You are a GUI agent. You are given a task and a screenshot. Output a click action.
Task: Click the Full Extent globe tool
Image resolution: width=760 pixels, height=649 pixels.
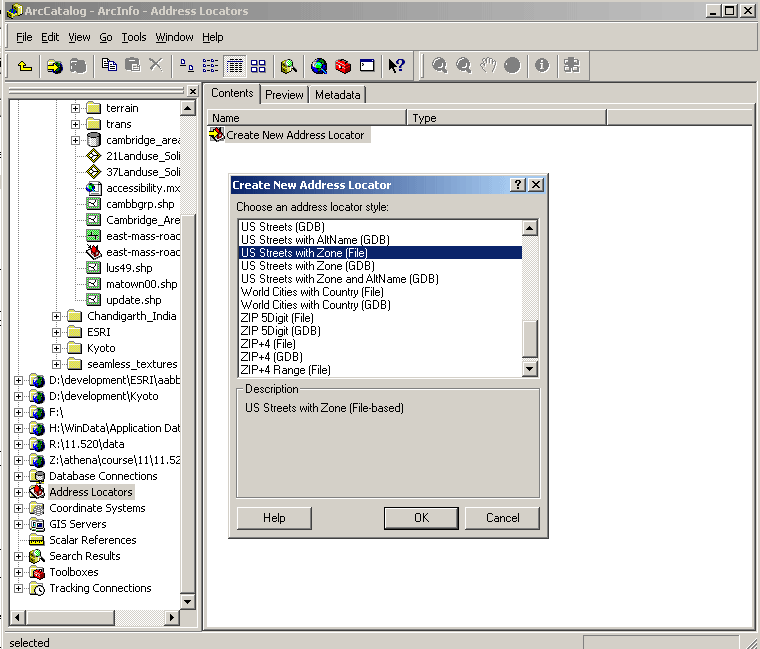(512, 65)
